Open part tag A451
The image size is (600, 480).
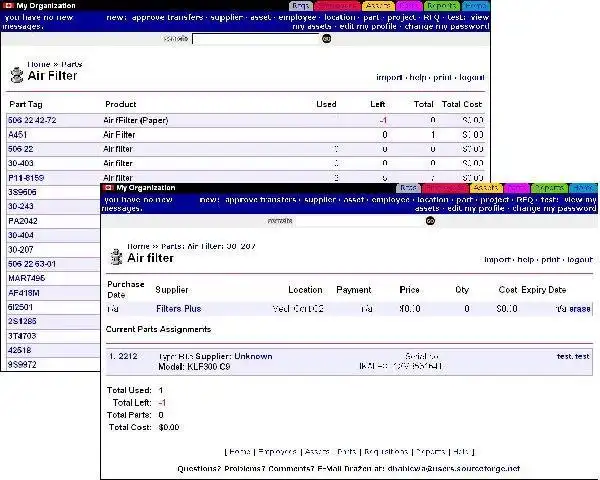[x=18, y=135]
